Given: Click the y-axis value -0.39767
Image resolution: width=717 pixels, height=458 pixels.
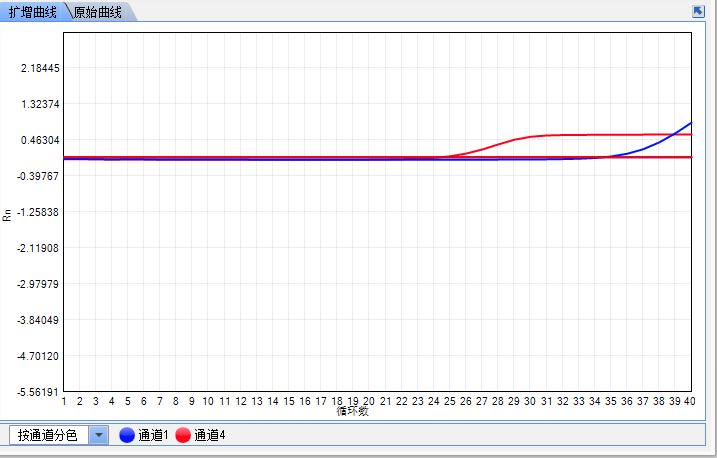Looking at the screenshot, I should [x=38, y=176].
